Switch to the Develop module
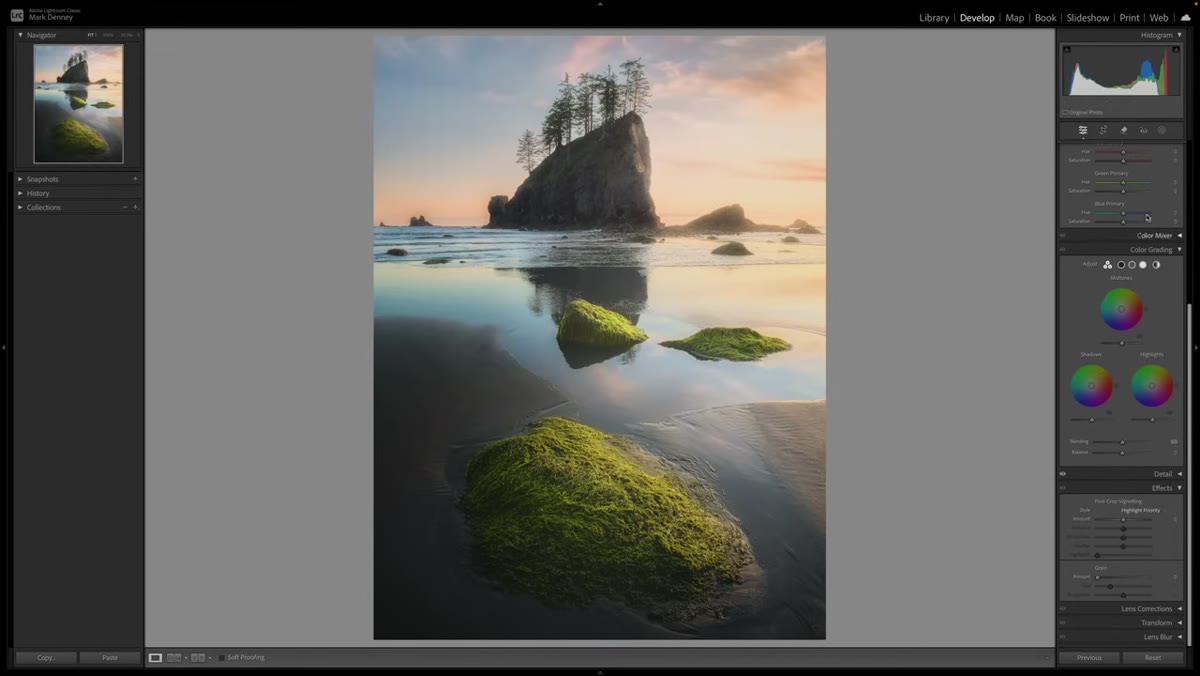The image size is (1200, 676). 977,18
